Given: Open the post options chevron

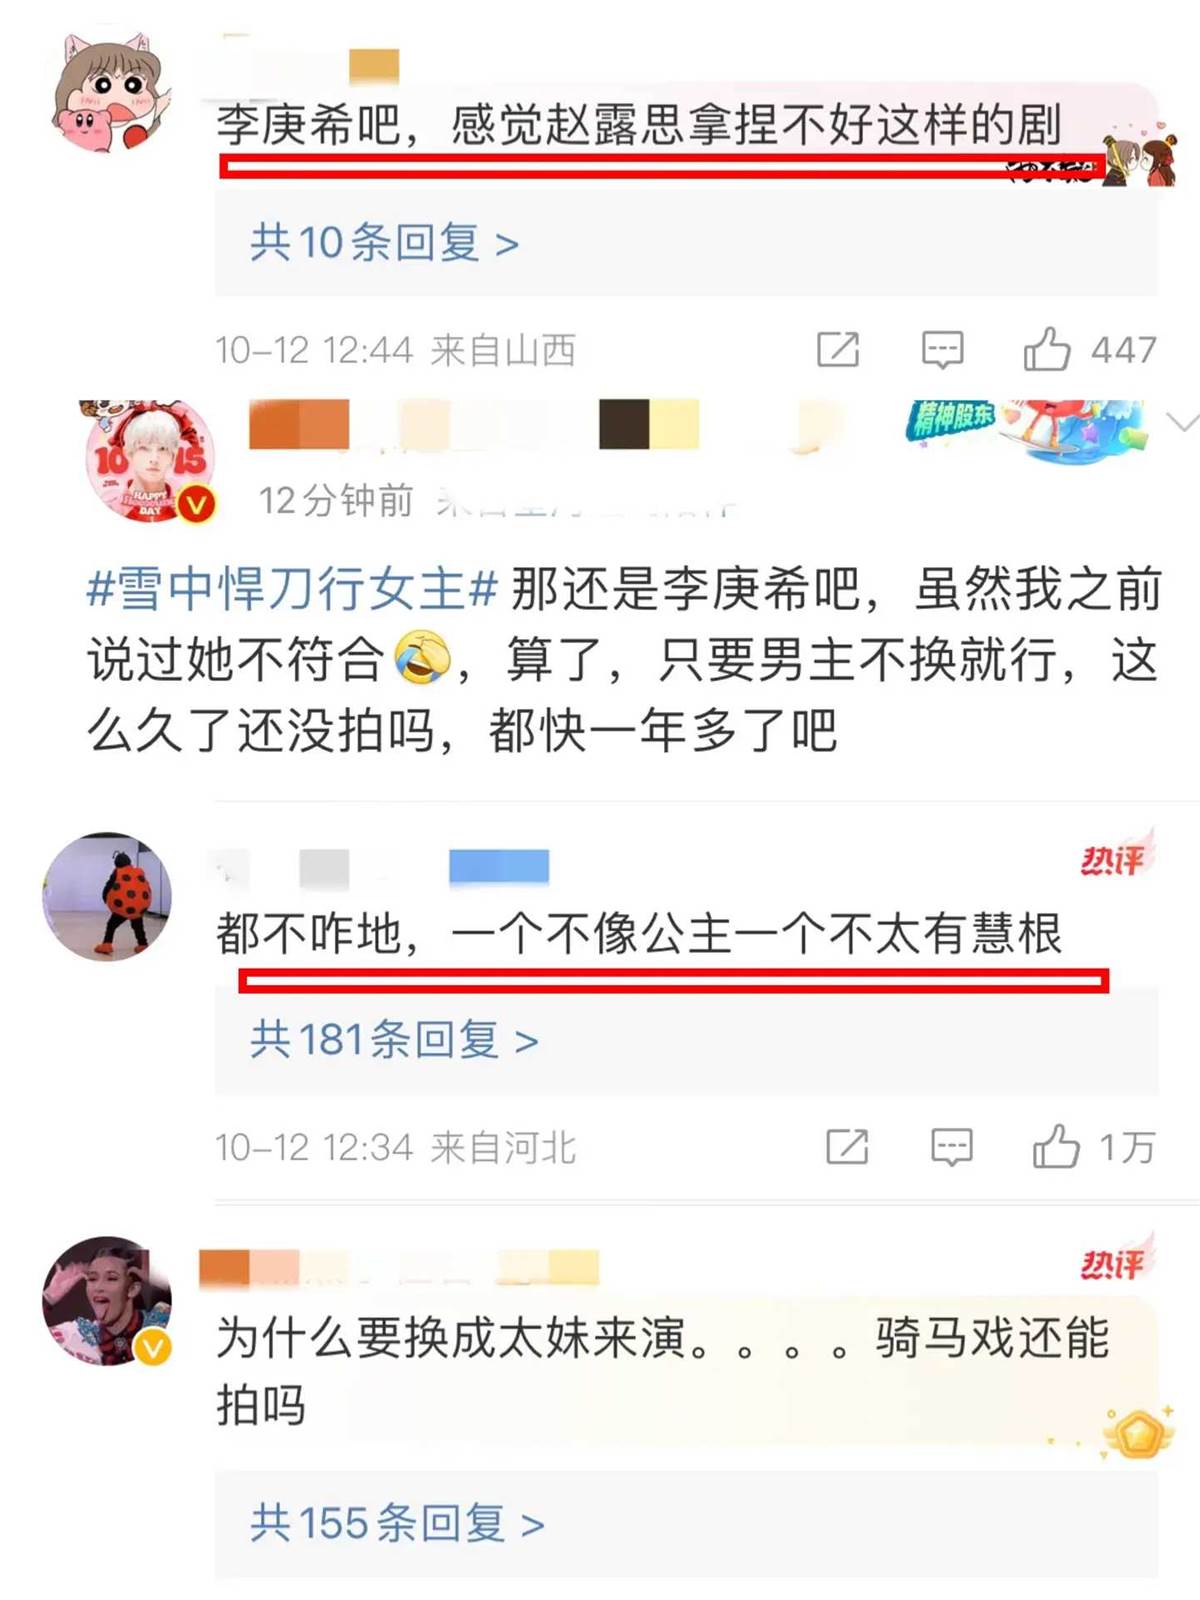Looking at the screenshot, I should (1184, 423).
